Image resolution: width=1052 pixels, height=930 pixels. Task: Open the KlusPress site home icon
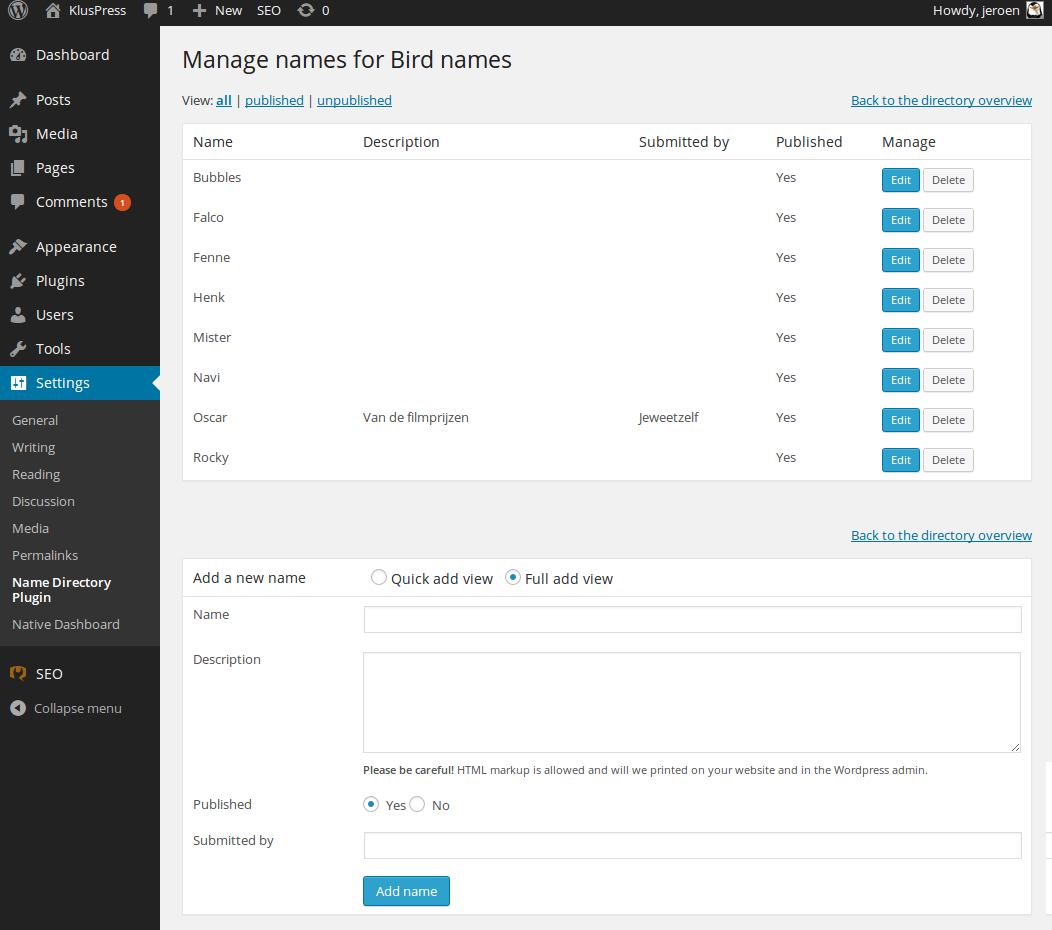(x=53, y=10)
